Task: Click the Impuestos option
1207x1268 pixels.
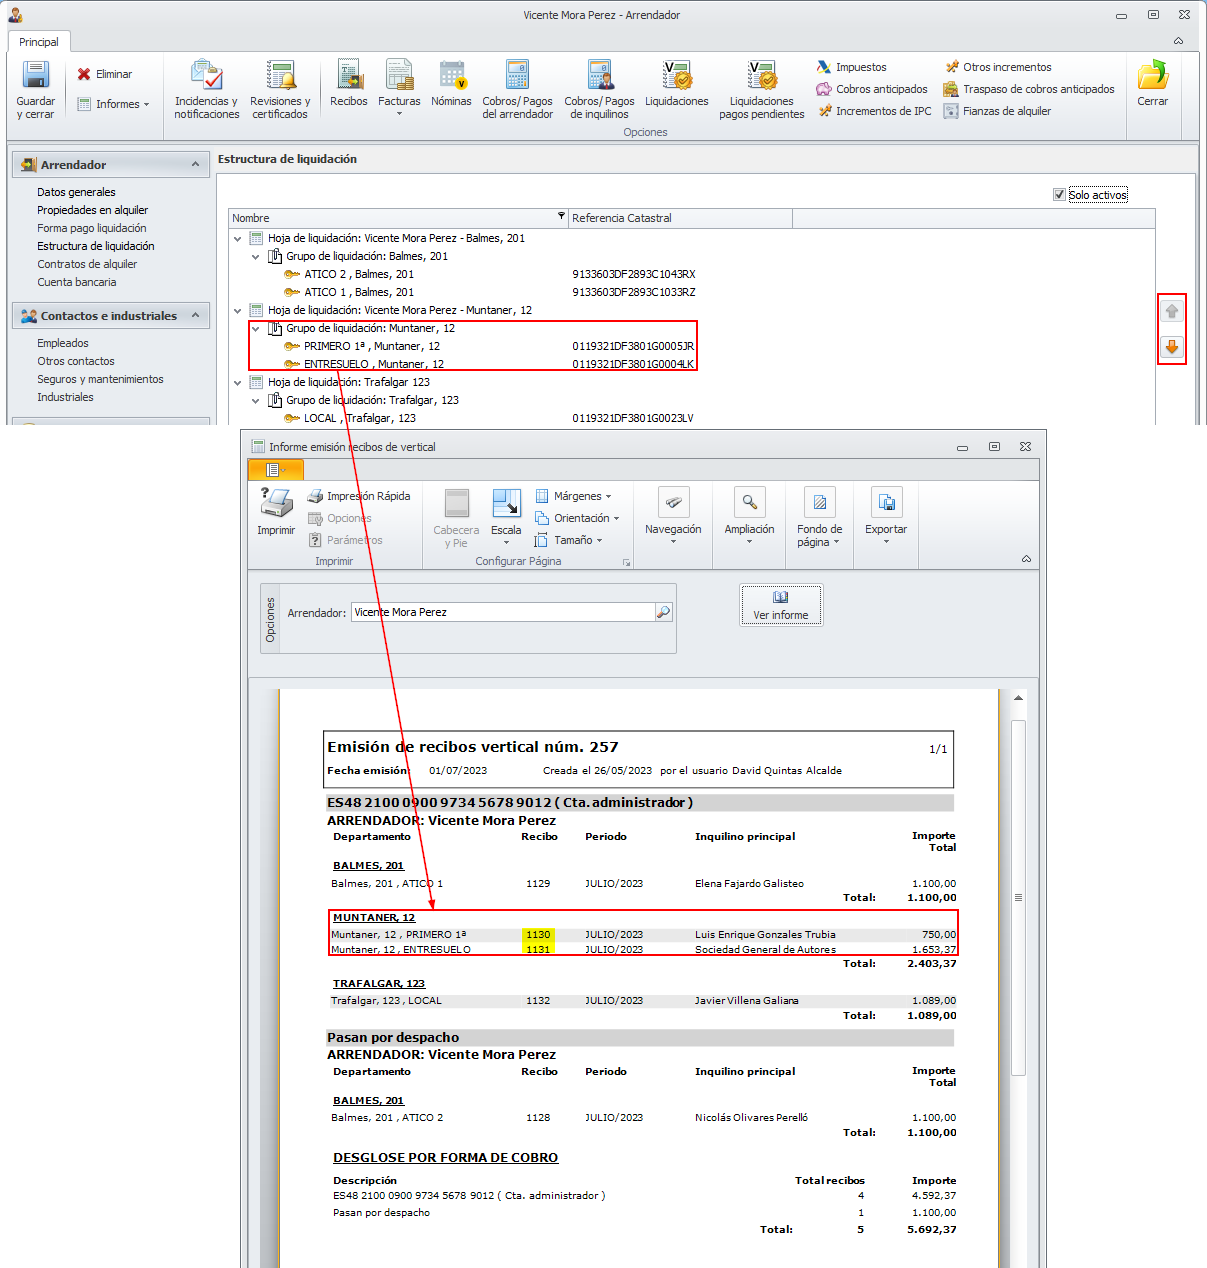Action: coord(851,67)
